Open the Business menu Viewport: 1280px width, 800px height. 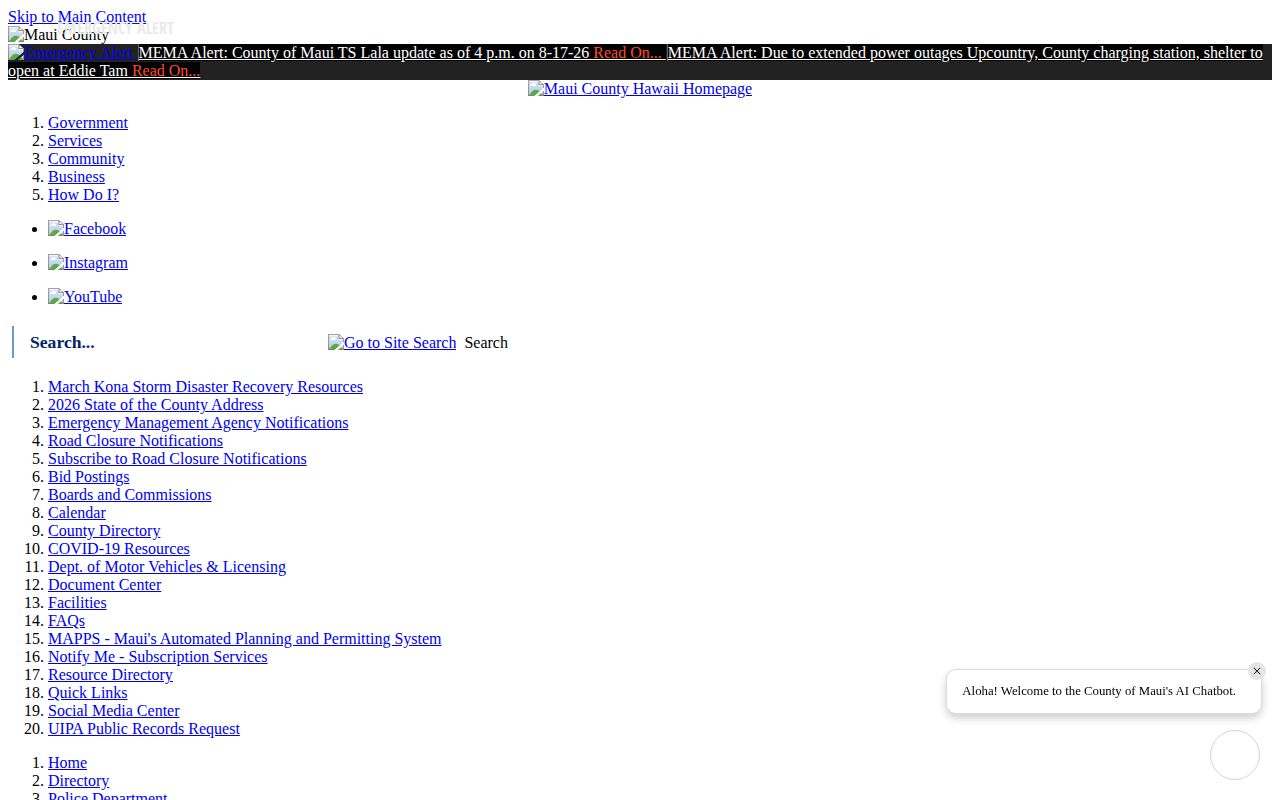[76, 177]
